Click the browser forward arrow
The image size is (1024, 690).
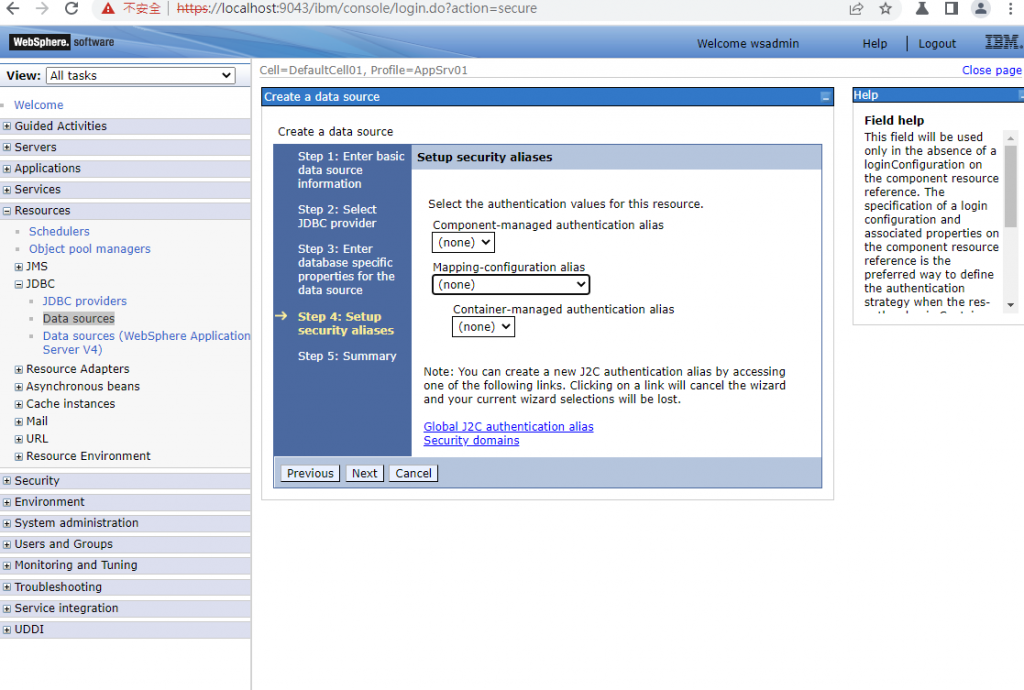[x=42, y=8]
